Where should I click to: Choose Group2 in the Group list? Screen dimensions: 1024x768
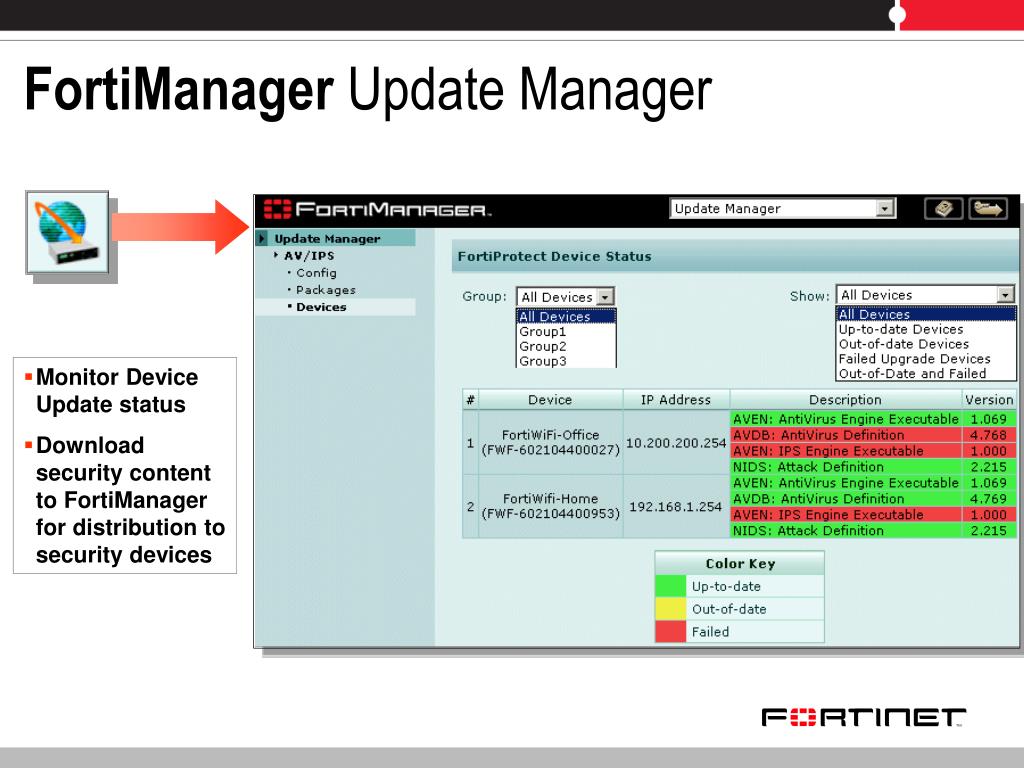coord(566,346)
